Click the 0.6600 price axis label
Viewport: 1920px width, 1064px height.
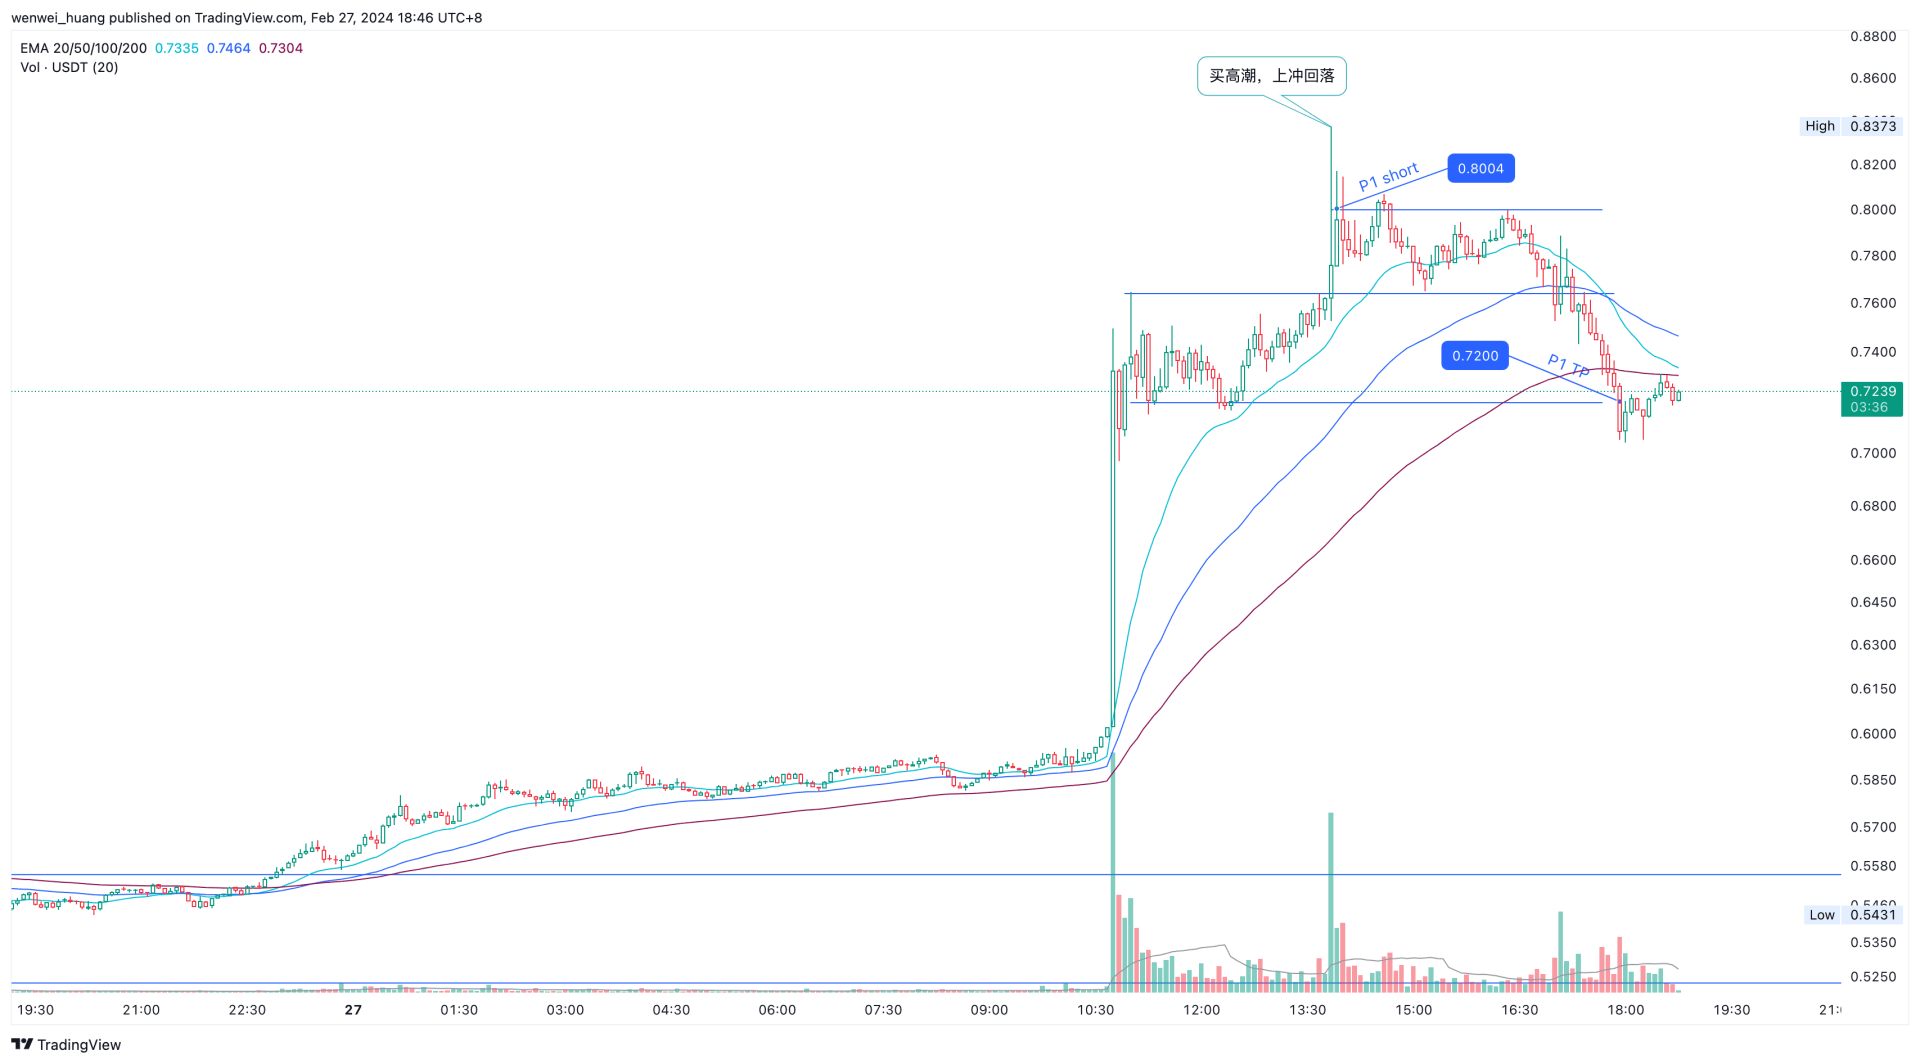1873,560
